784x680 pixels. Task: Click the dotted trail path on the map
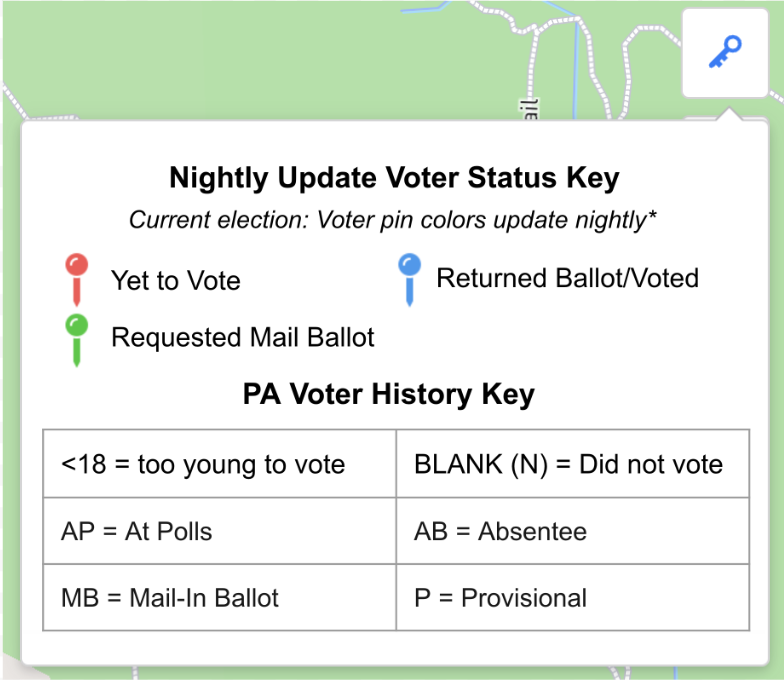[532, 65]
